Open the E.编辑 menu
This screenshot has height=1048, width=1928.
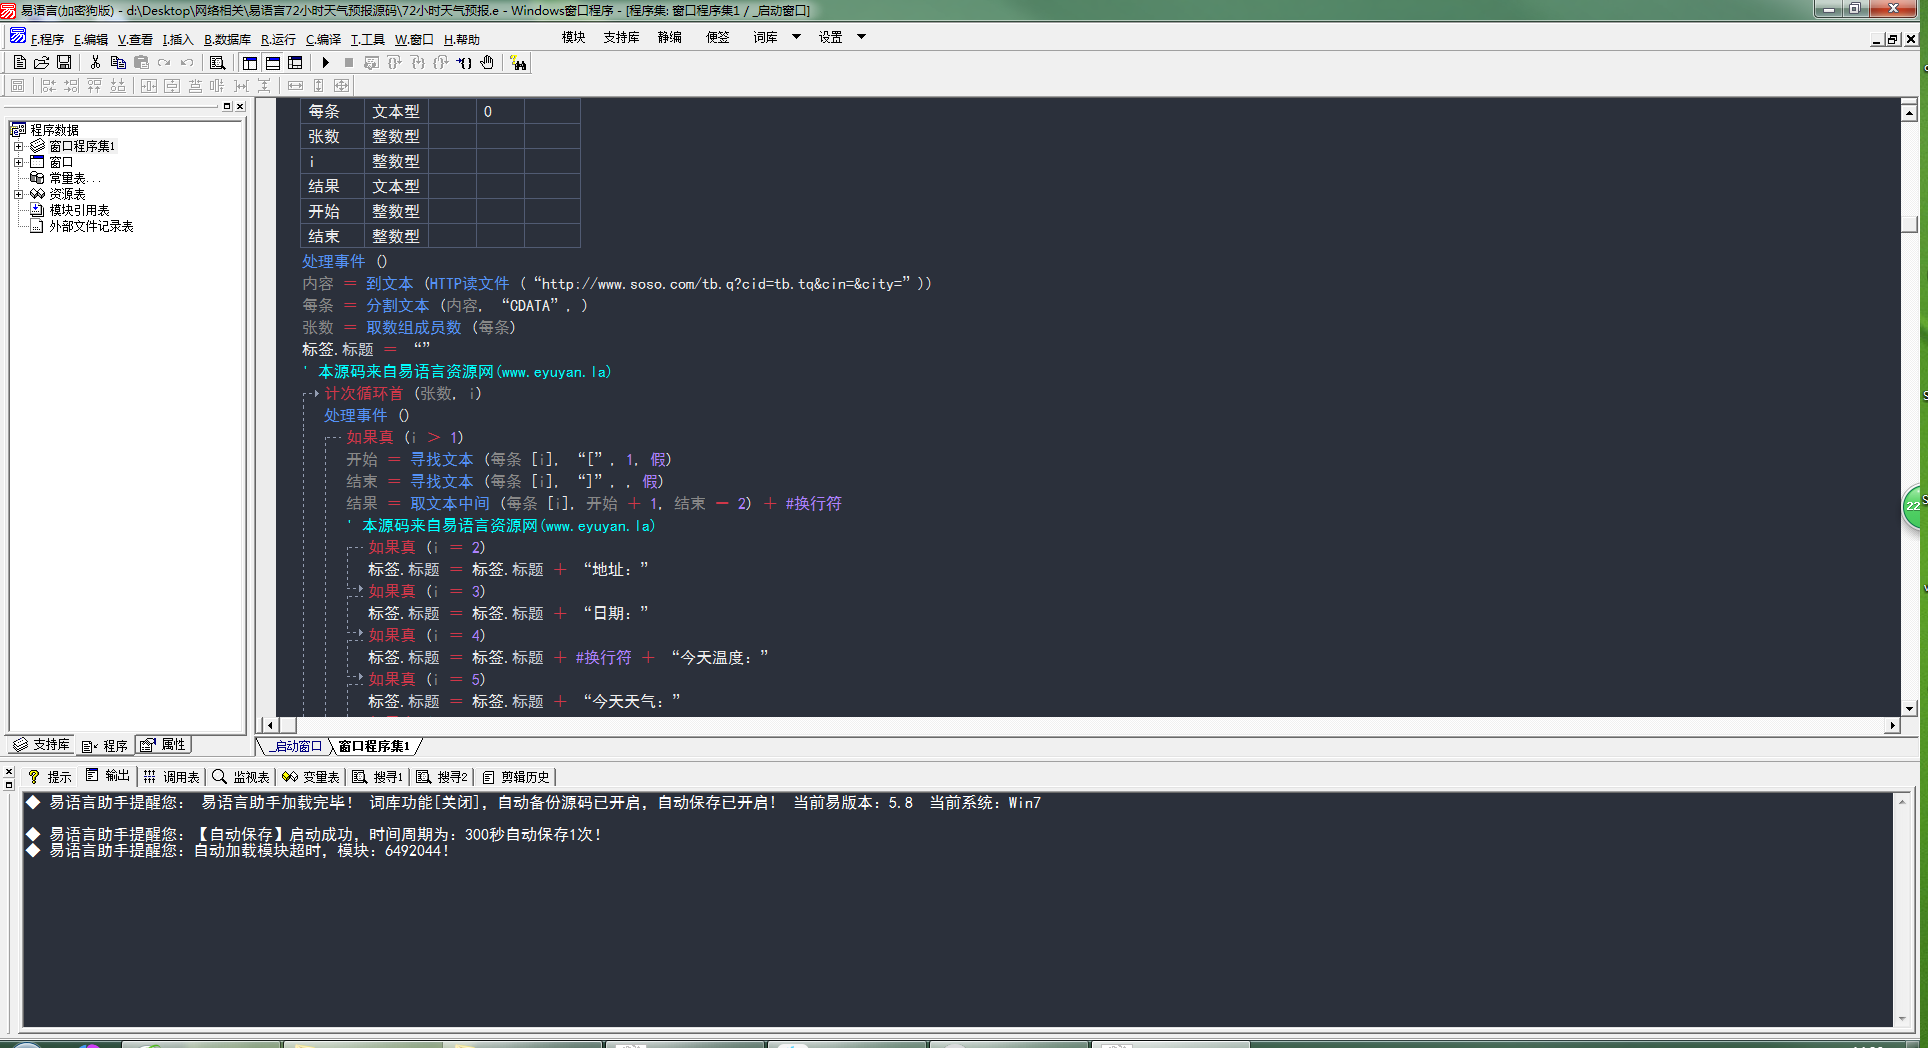pyautogui.click(x=90, y=39)
